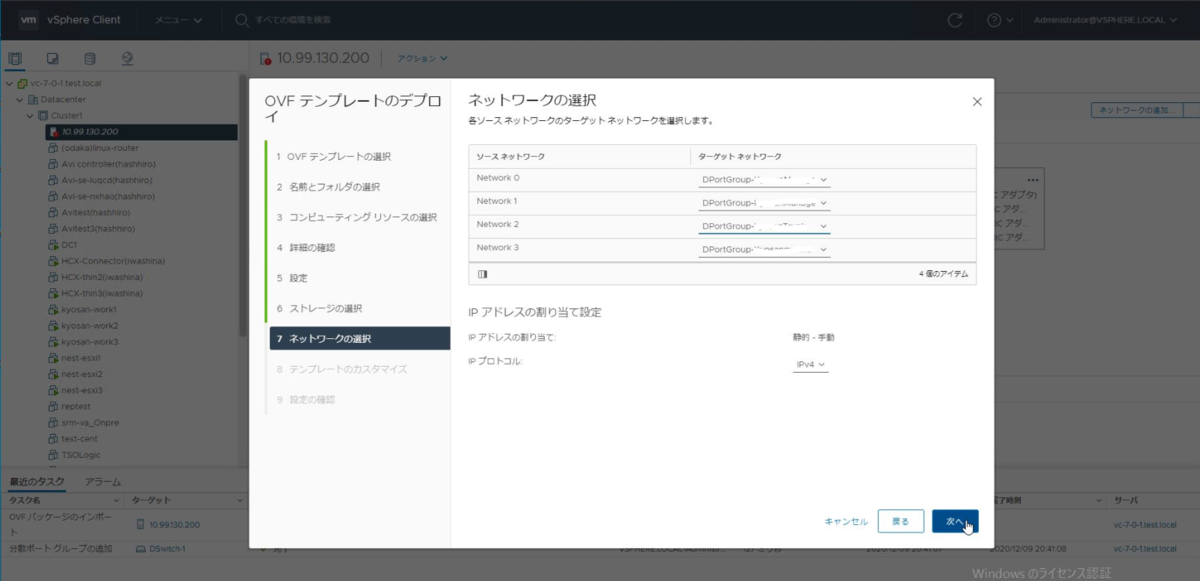Click the inventory tree scrollbar
Screen dimensions: 1200x581
click(x=241, y=205)
